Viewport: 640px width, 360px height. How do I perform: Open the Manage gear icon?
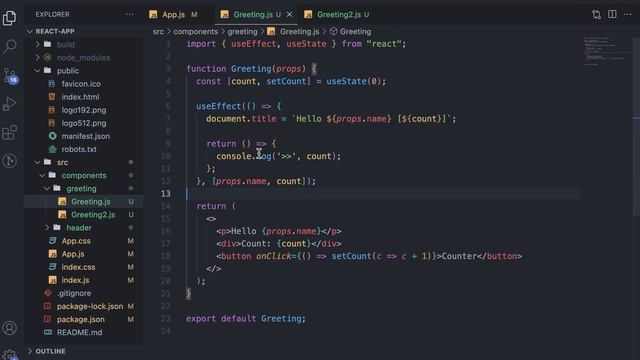[9, 354]
